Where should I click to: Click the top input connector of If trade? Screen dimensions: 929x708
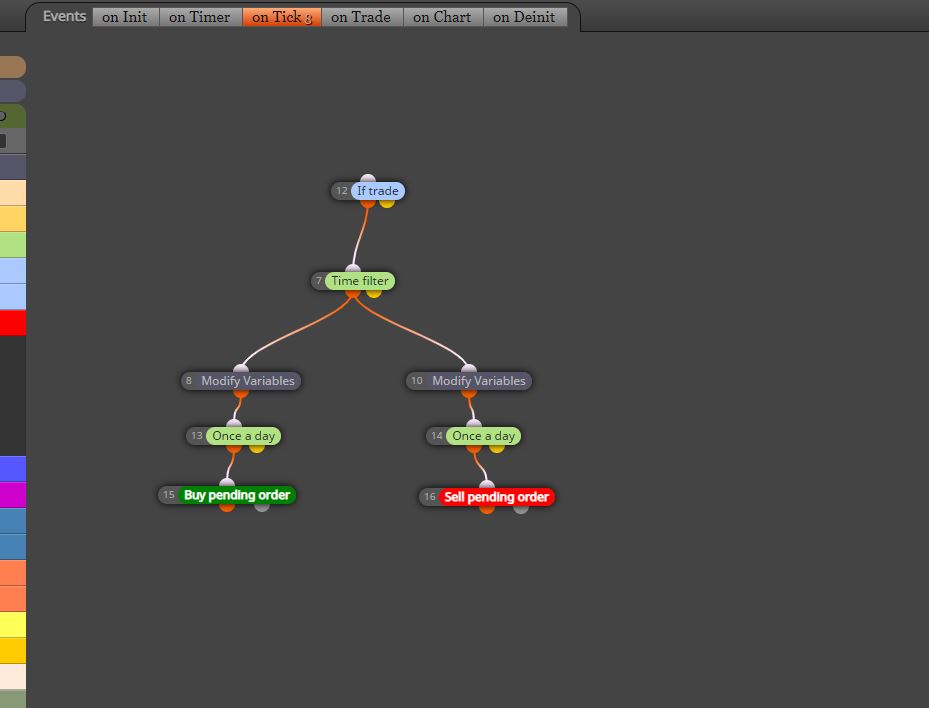[x=368, y=178]
